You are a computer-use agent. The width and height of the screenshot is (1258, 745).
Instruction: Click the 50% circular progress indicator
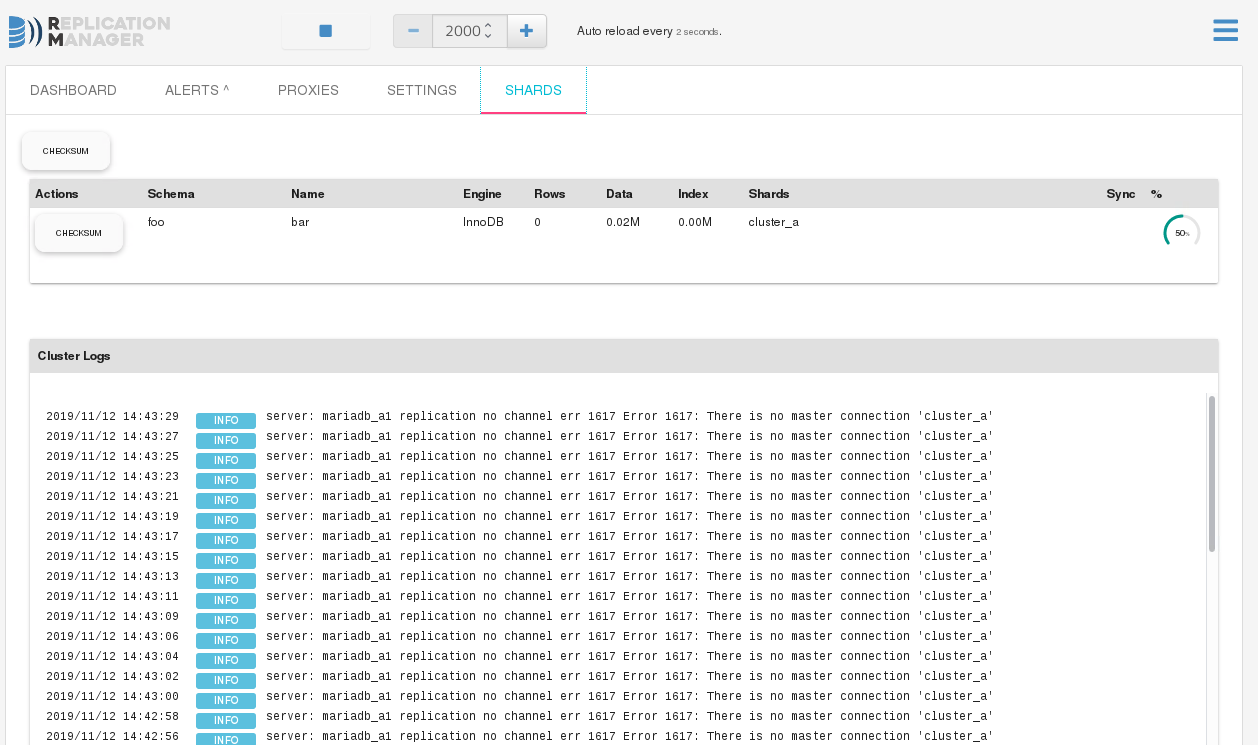pos(1182,233)
